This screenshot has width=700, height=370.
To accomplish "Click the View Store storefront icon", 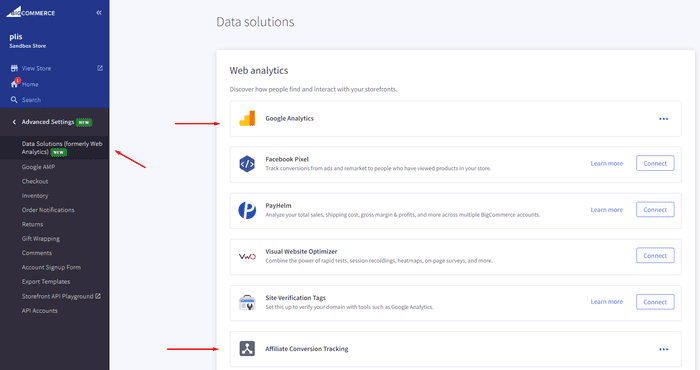I will click(x=14, y=68).
